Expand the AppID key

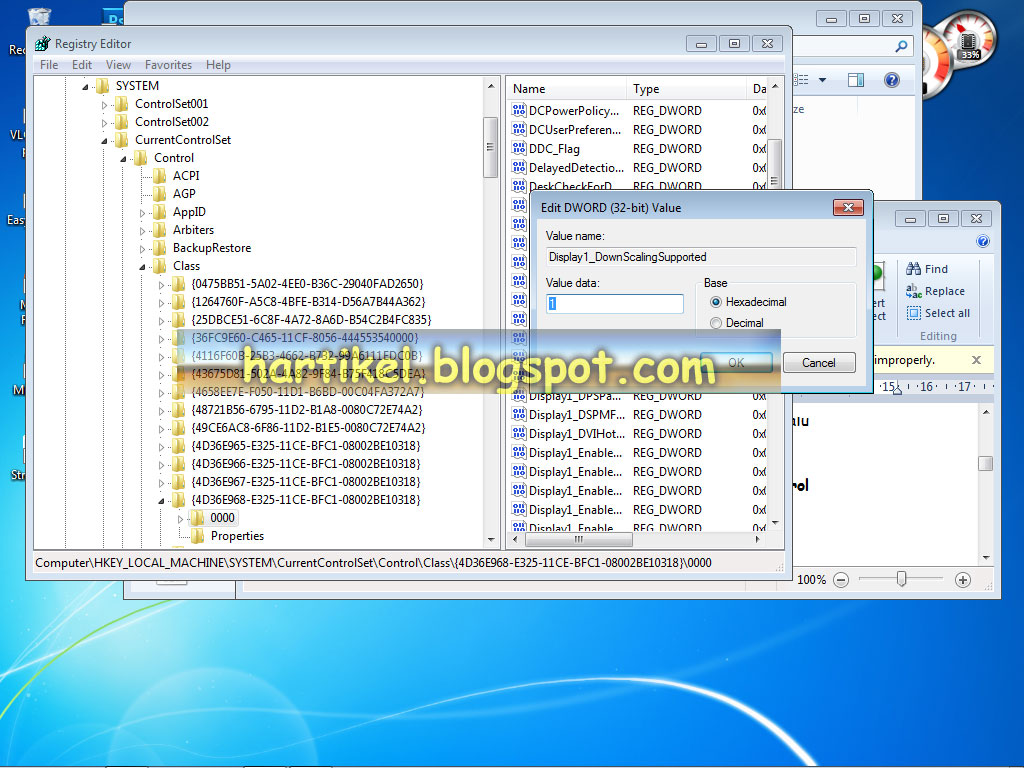(x=142, y=213)
